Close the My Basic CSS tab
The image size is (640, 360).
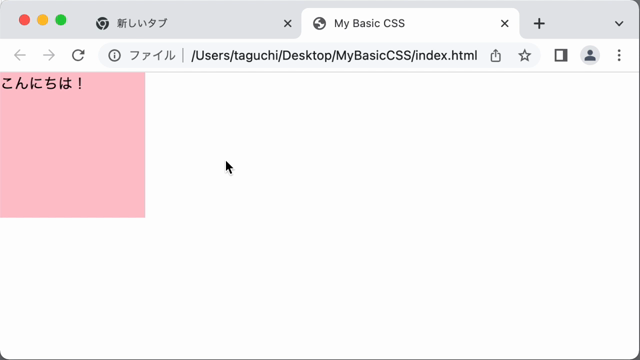click(504, 23)
